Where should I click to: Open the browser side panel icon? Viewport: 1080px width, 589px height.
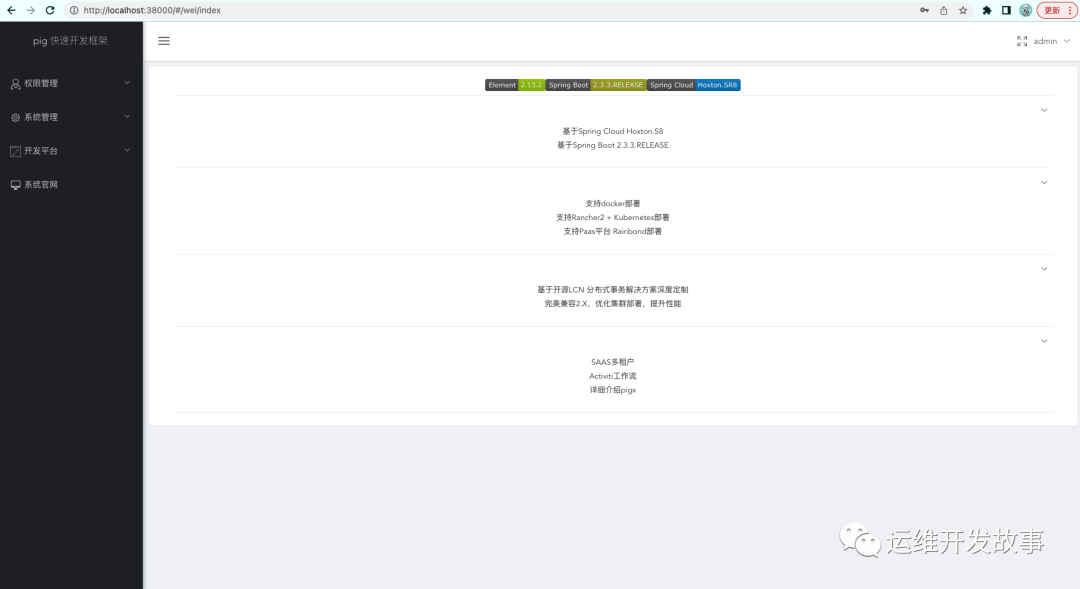point(1006,10)
